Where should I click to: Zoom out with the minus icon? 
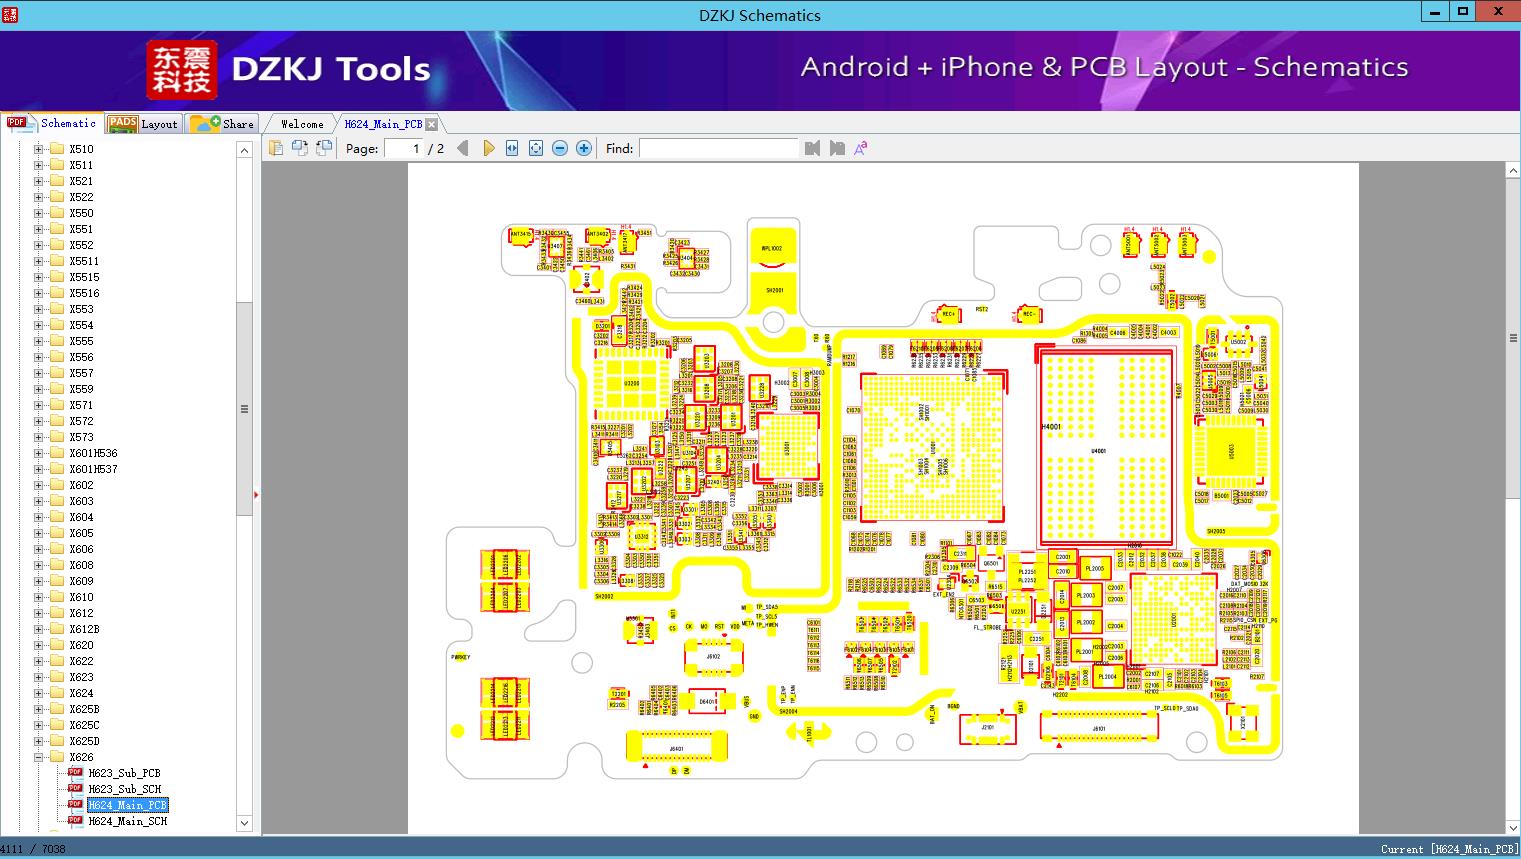click(560, 148)
